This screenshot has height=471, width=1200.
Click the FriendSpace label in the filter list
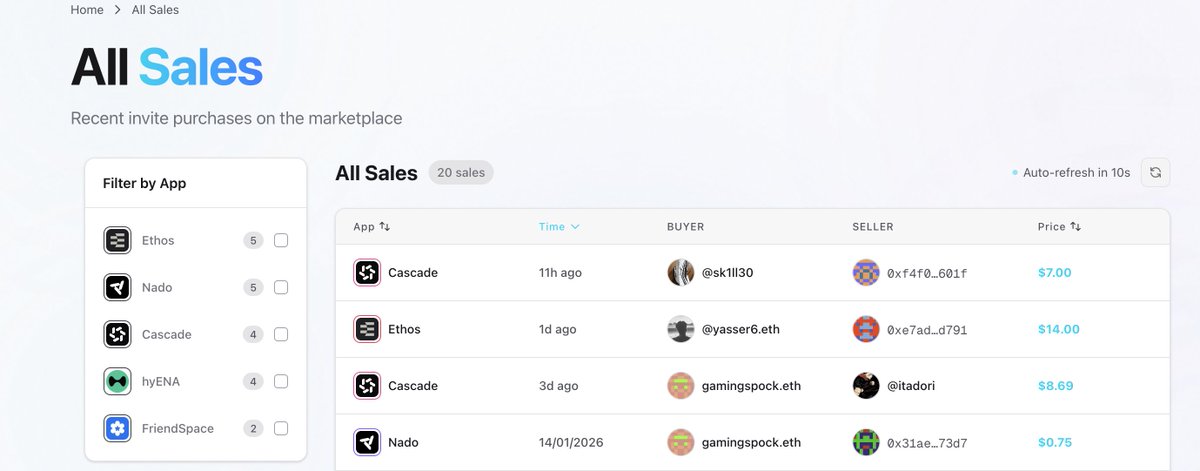pyautogui.click(x=178, y=428)
